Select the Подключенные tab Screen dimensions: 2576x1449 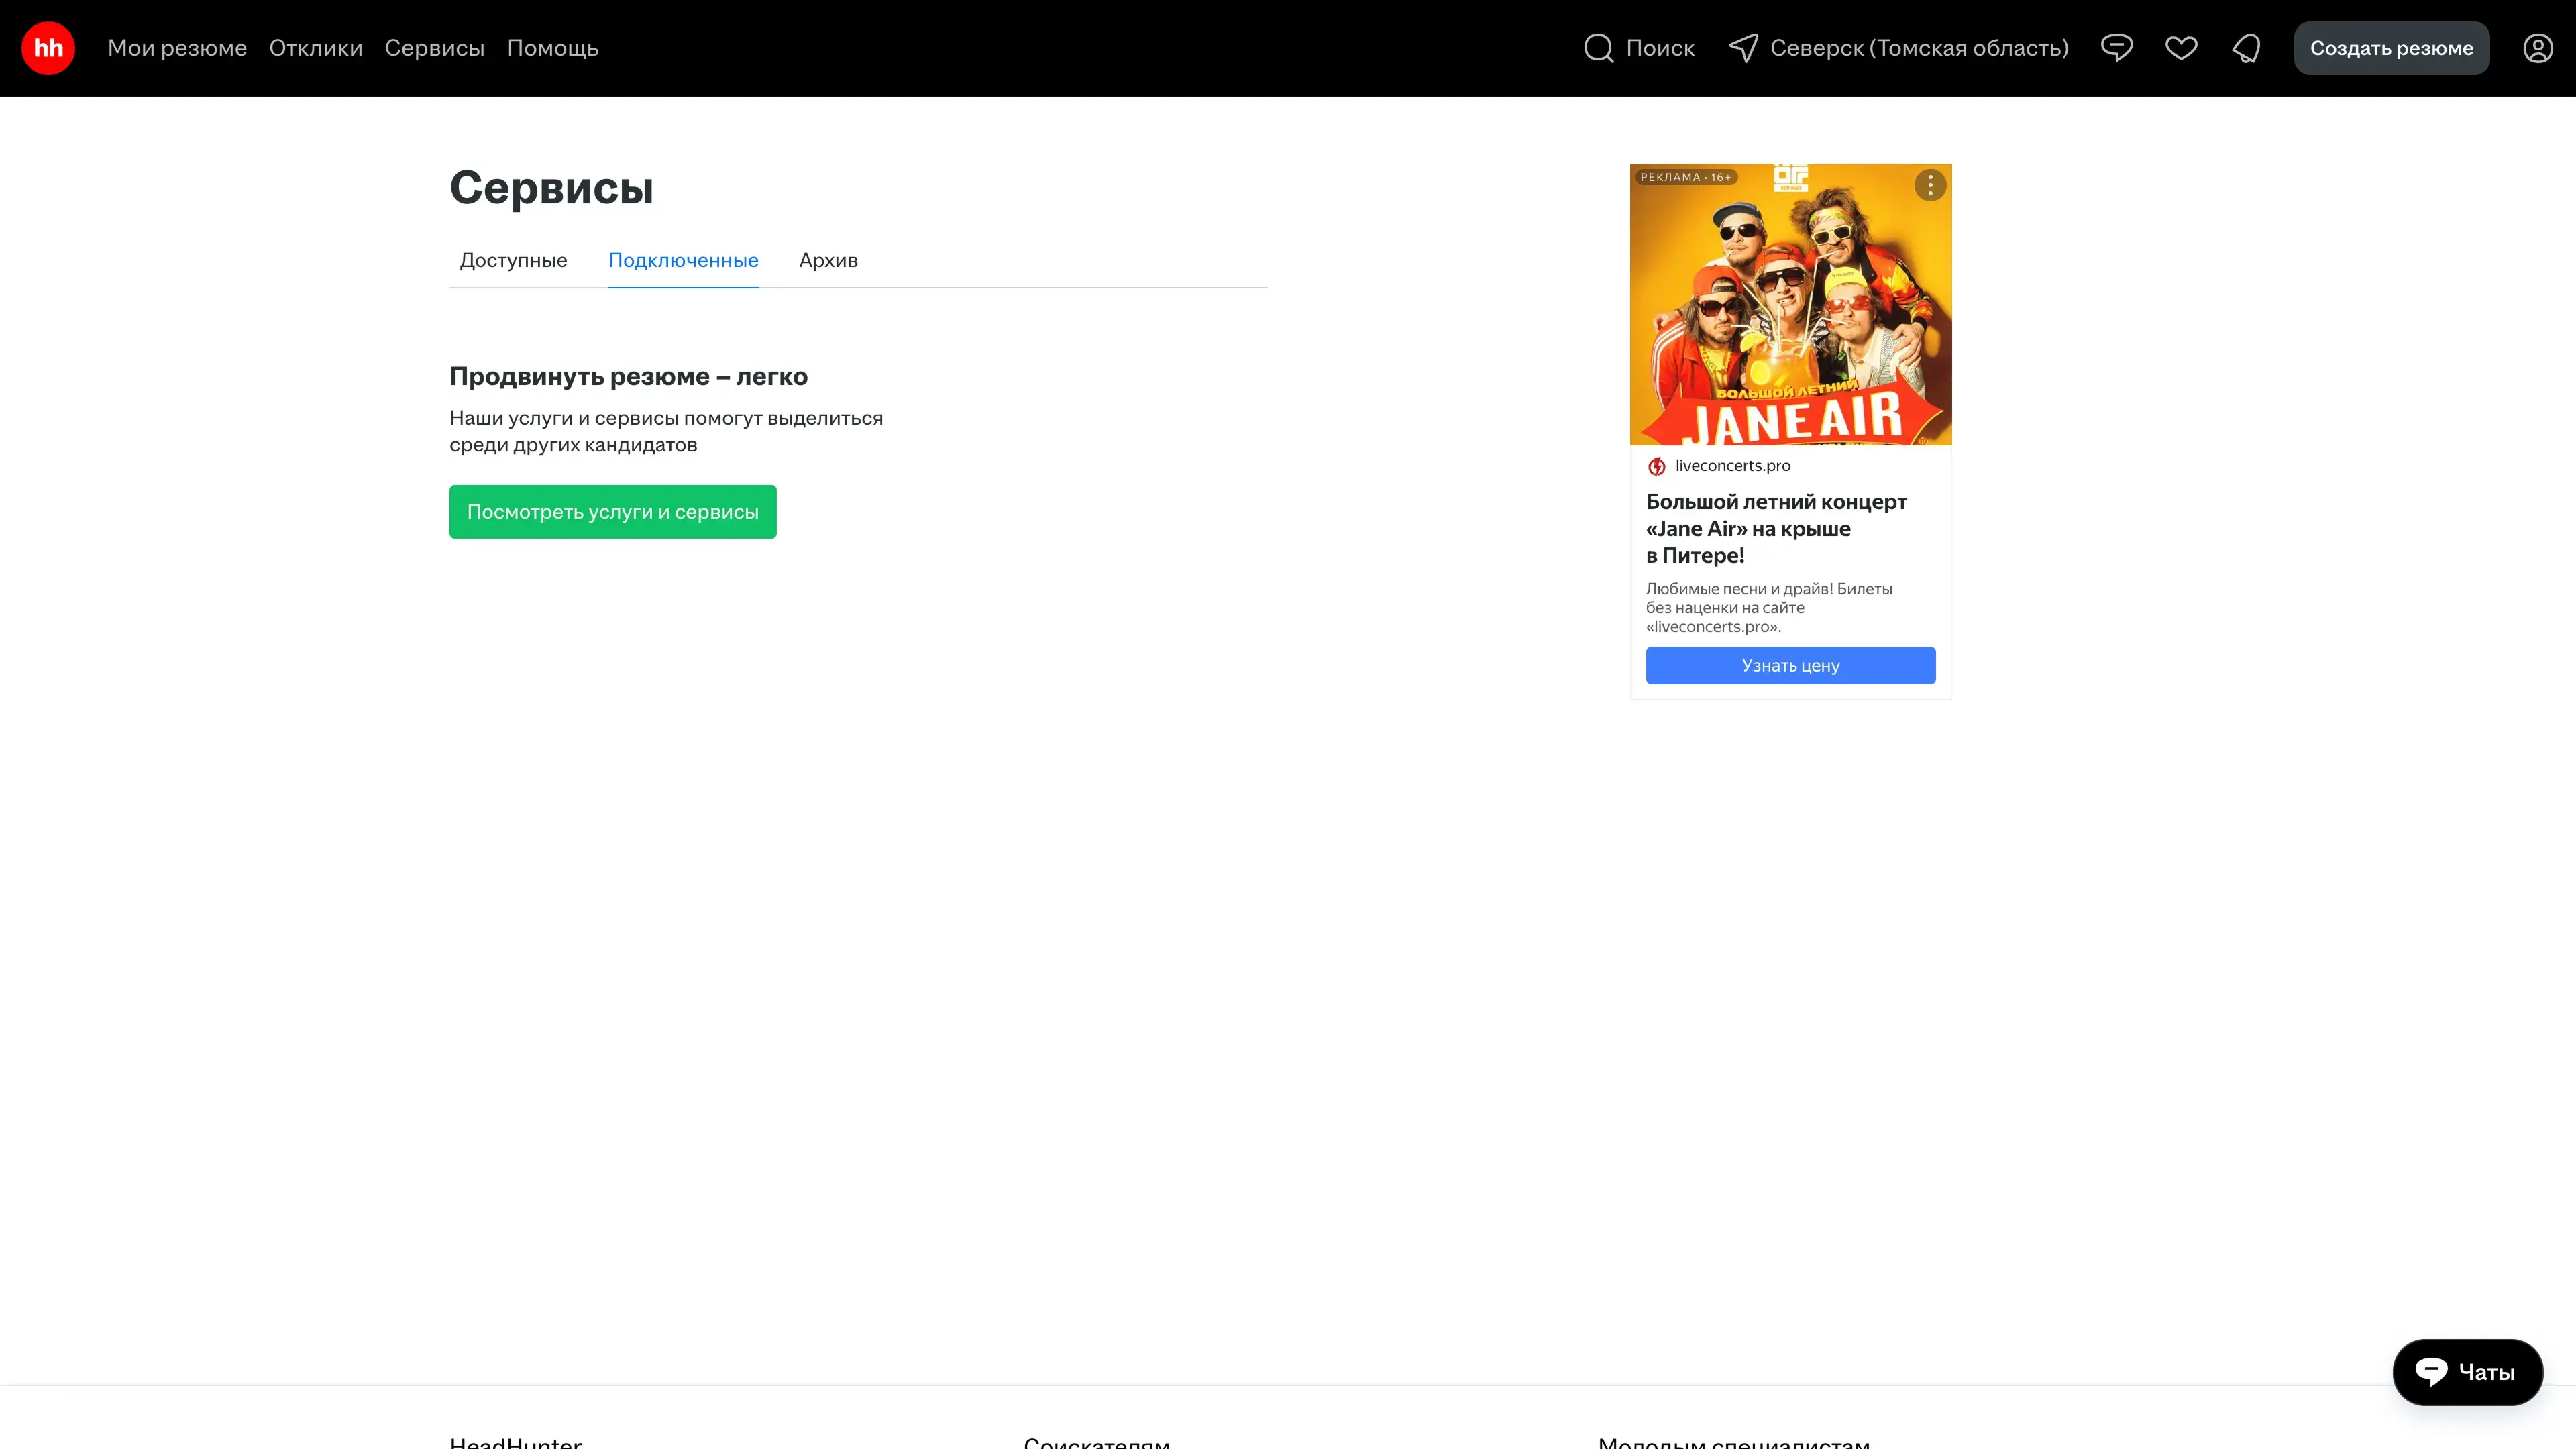tap(683, 260)
